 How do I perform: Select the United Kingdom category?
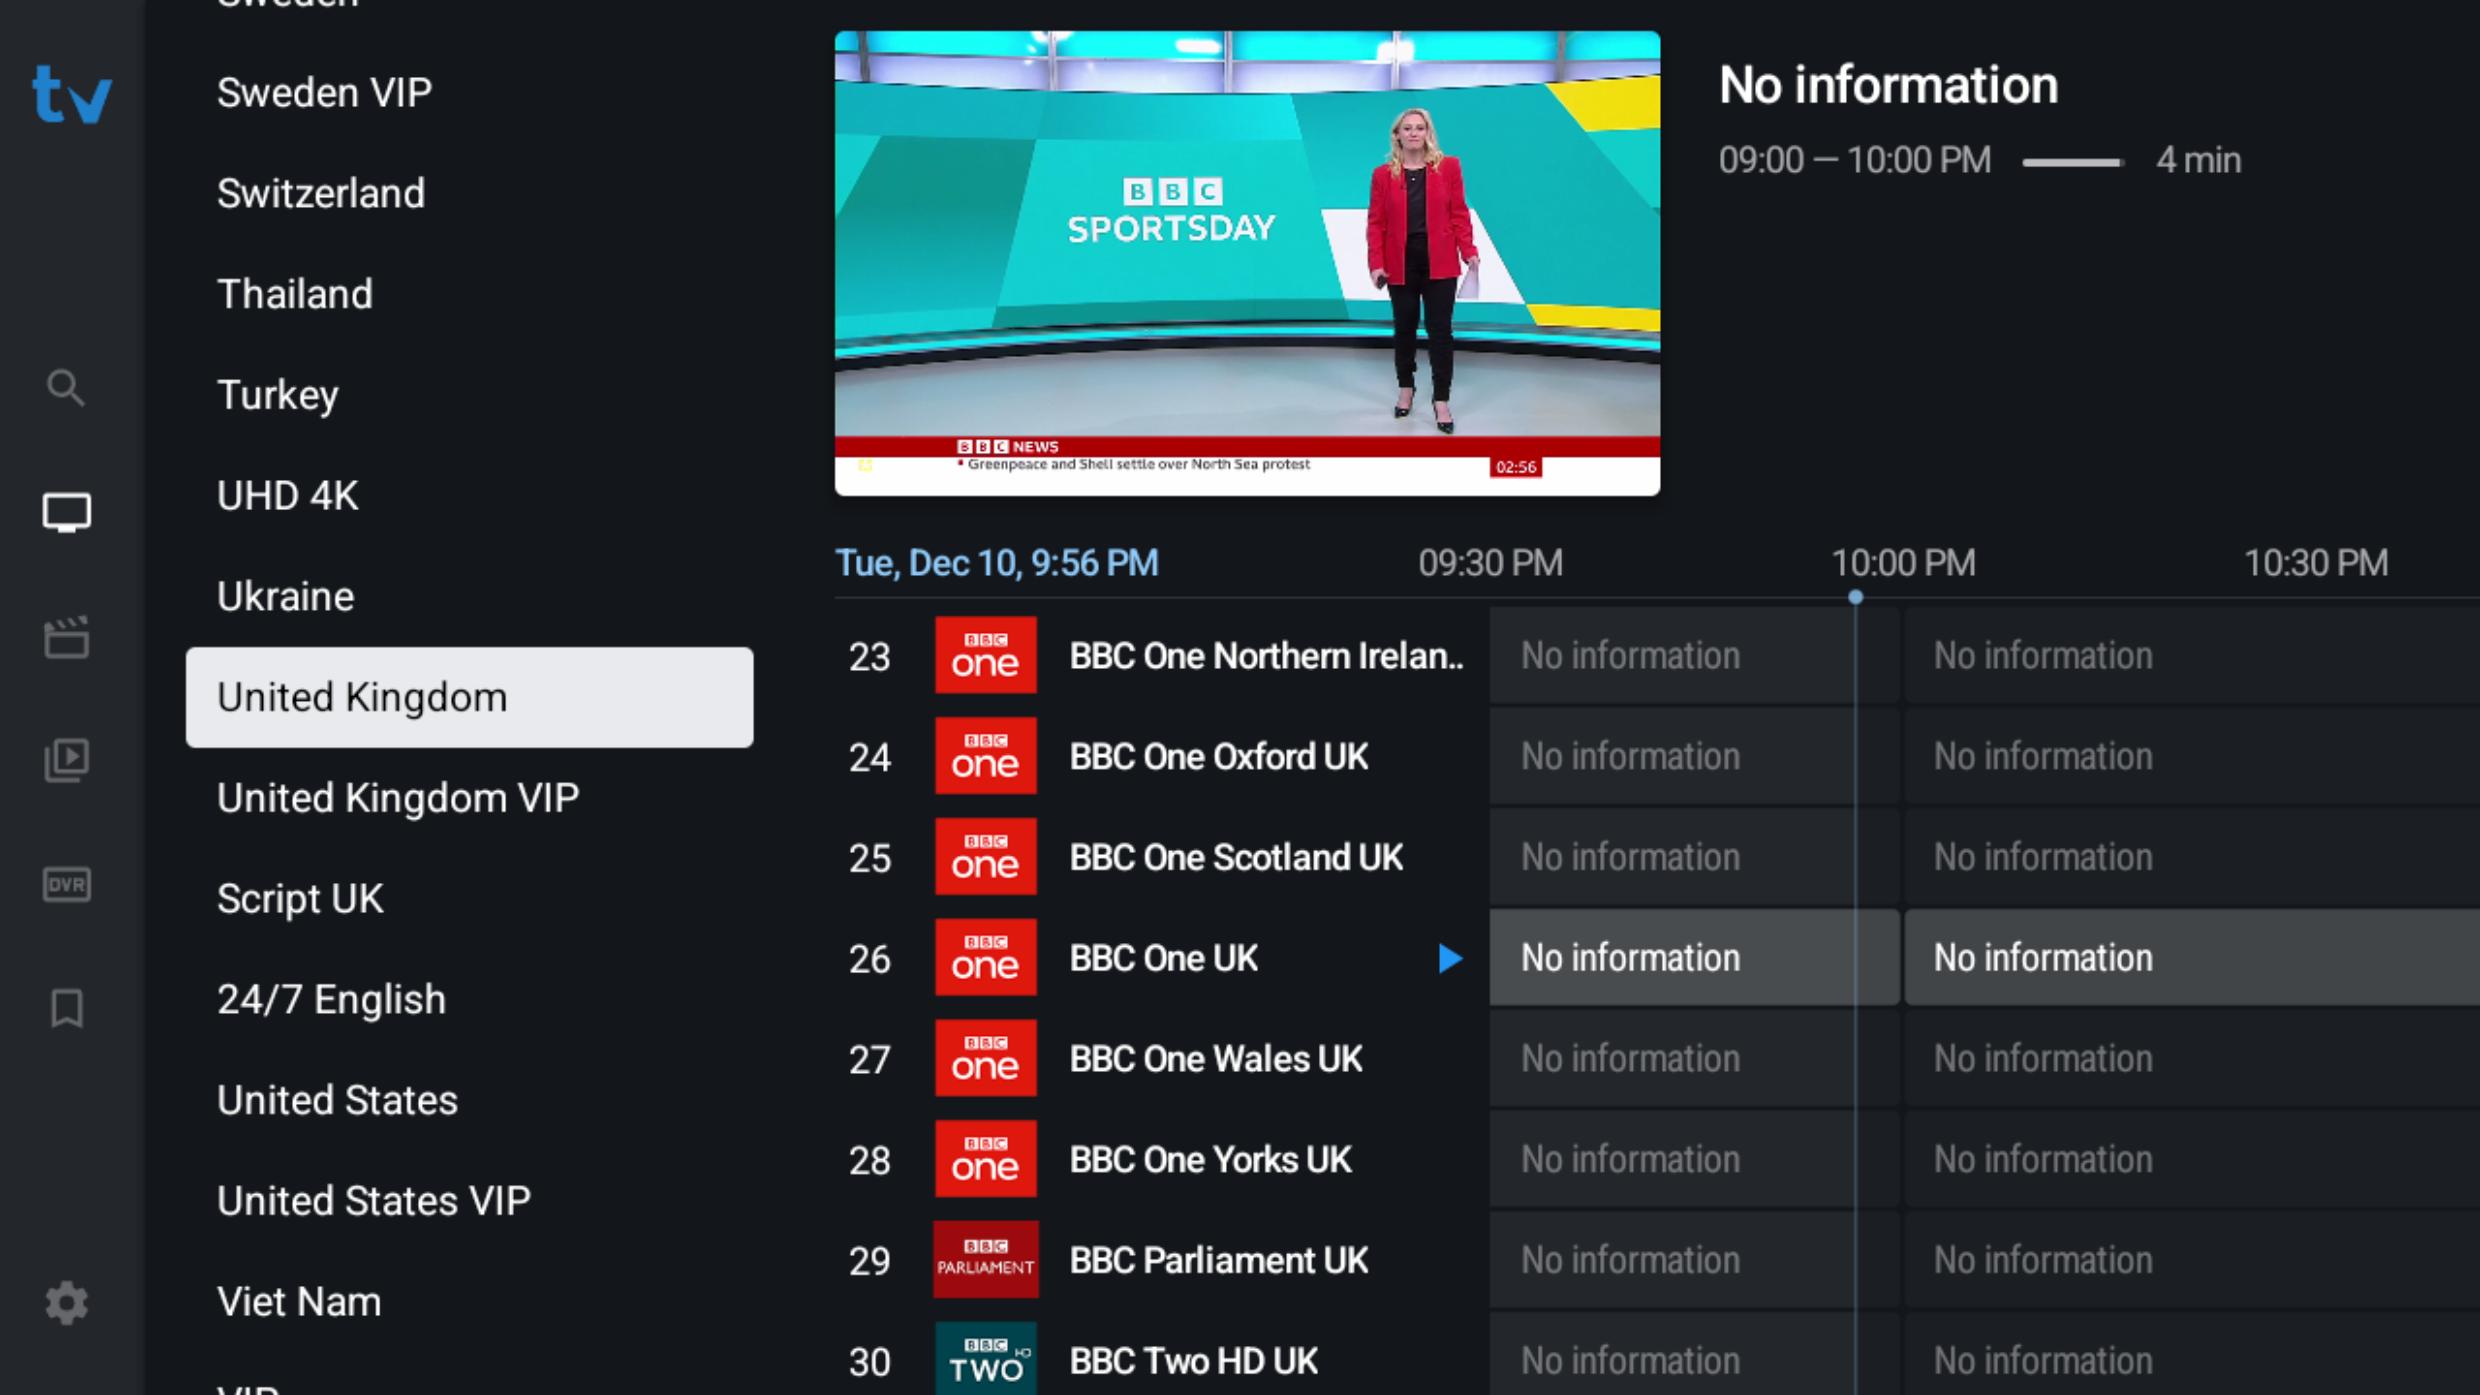point(469,697)
